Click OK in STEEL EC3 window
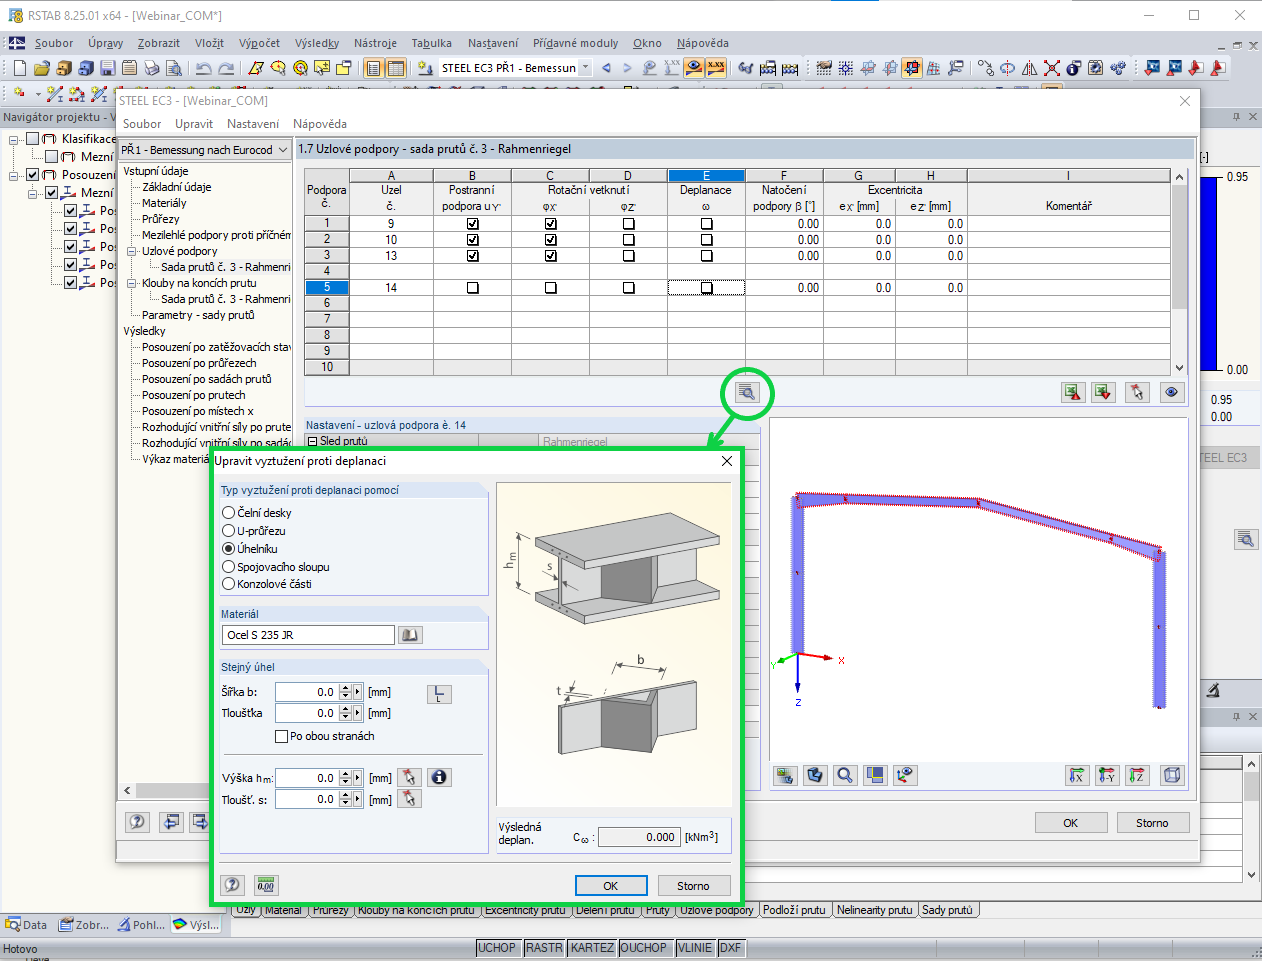This screenshot has width=1262, height=961. [x=1071, y=823]
